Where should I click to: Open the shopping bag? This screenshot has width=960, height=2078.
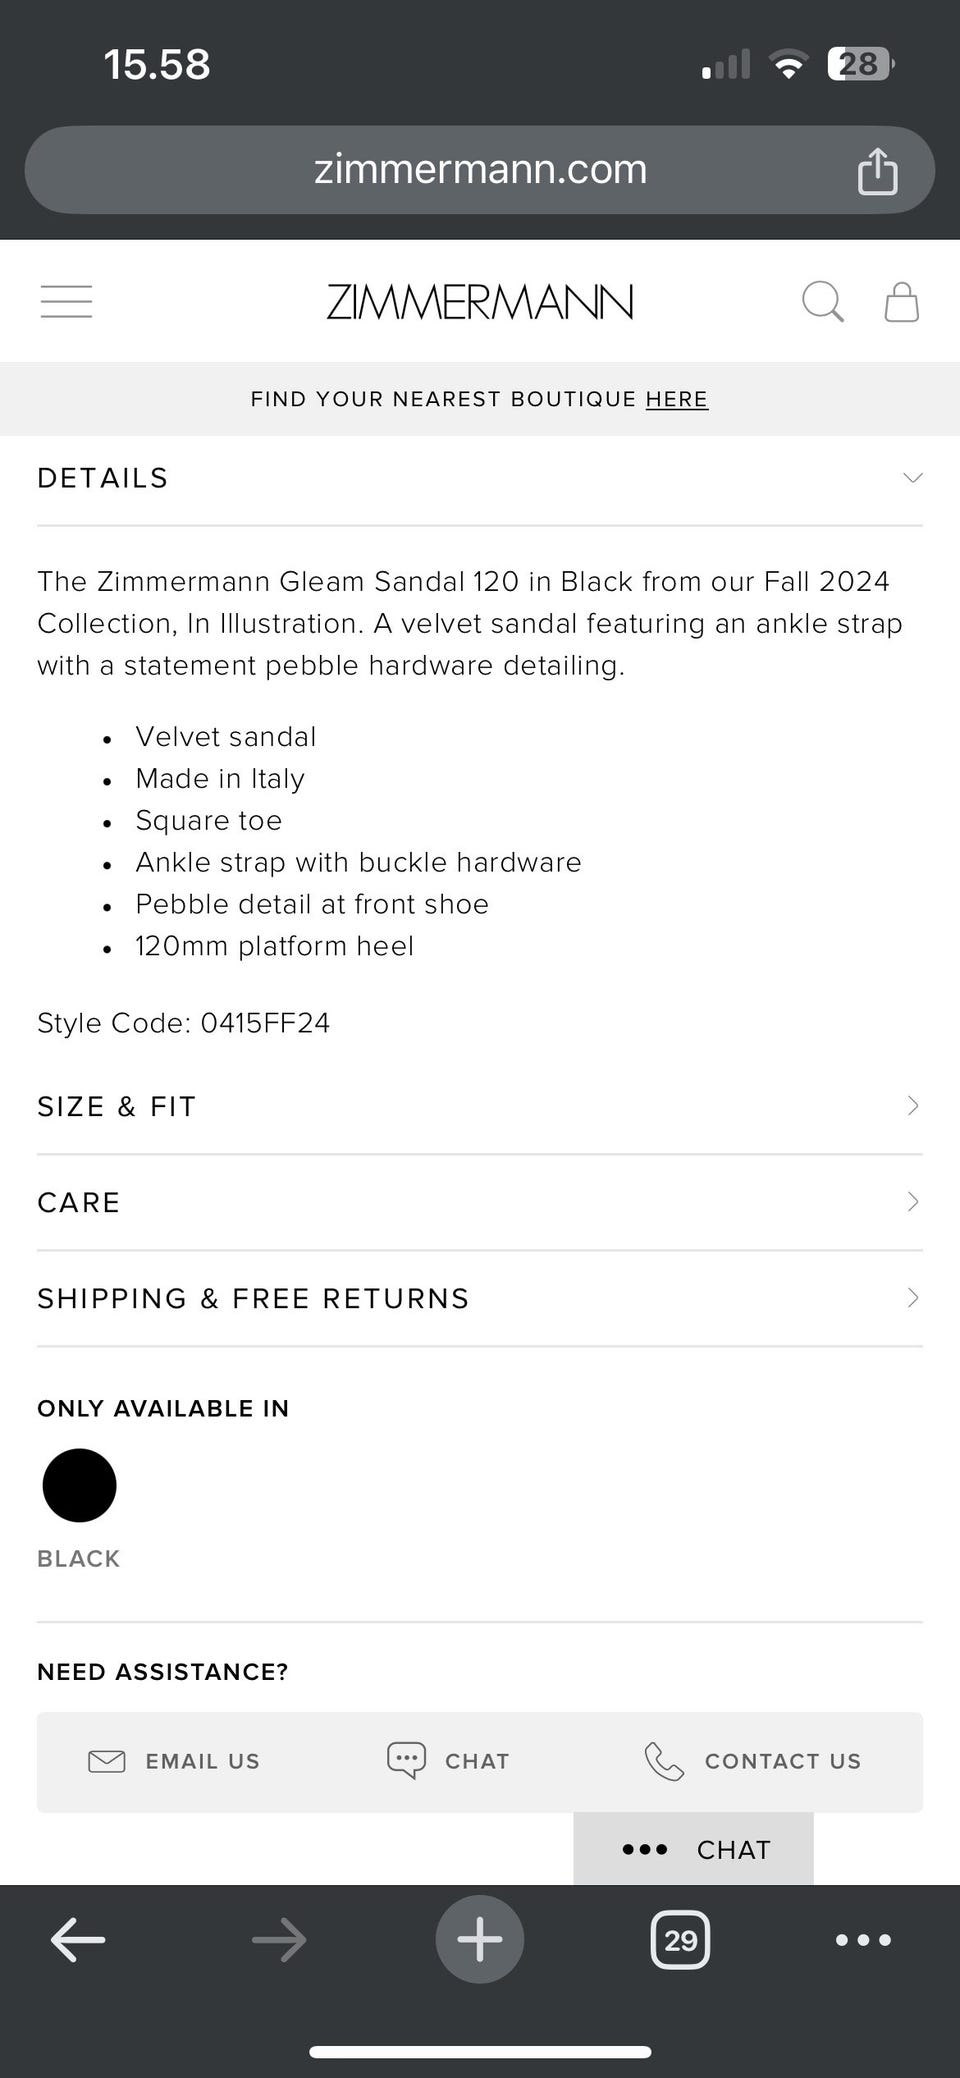click(x=901, y=301)
